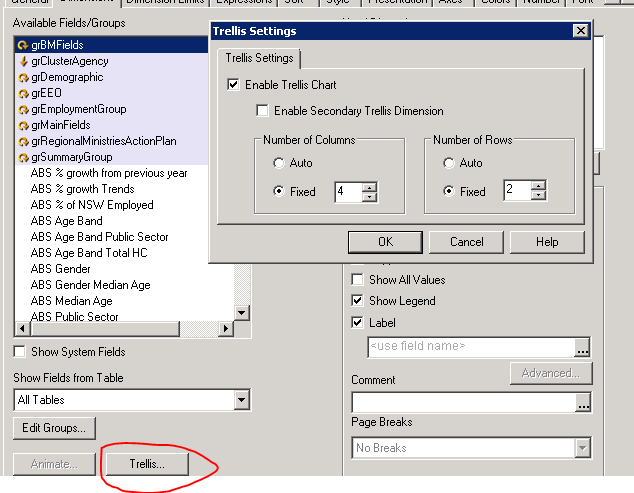Open the ellipsis editor beside the Comment field

click(x=583, y=403)
